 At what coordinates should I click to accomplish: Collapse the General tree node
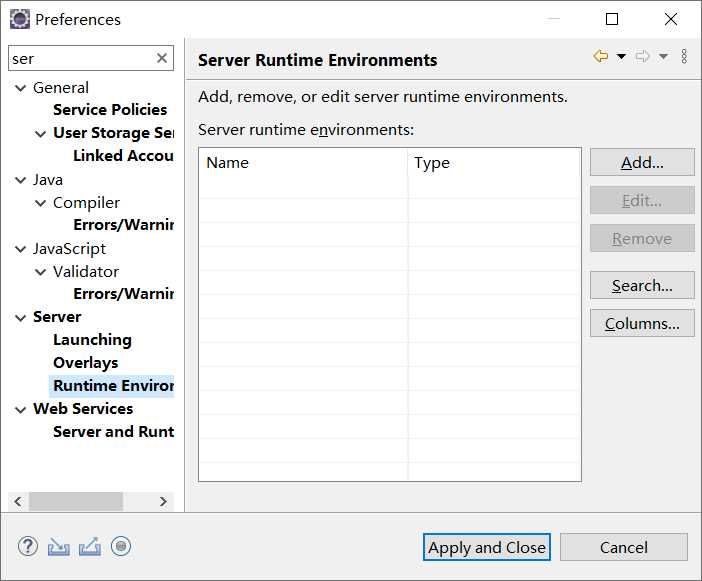20,88
